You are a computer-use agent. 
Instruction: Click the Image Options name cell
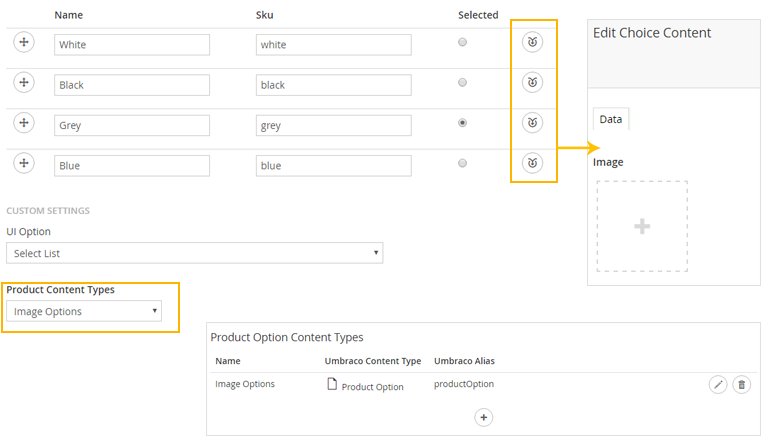(245, 384)
